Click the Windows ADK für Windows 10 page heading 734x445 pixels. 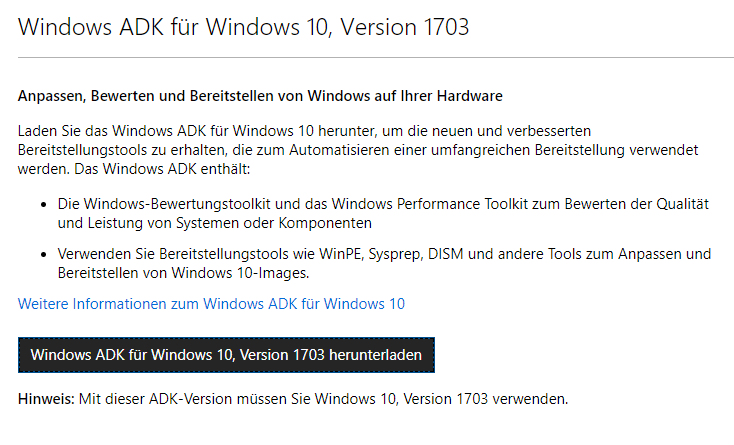coord(243,27)
